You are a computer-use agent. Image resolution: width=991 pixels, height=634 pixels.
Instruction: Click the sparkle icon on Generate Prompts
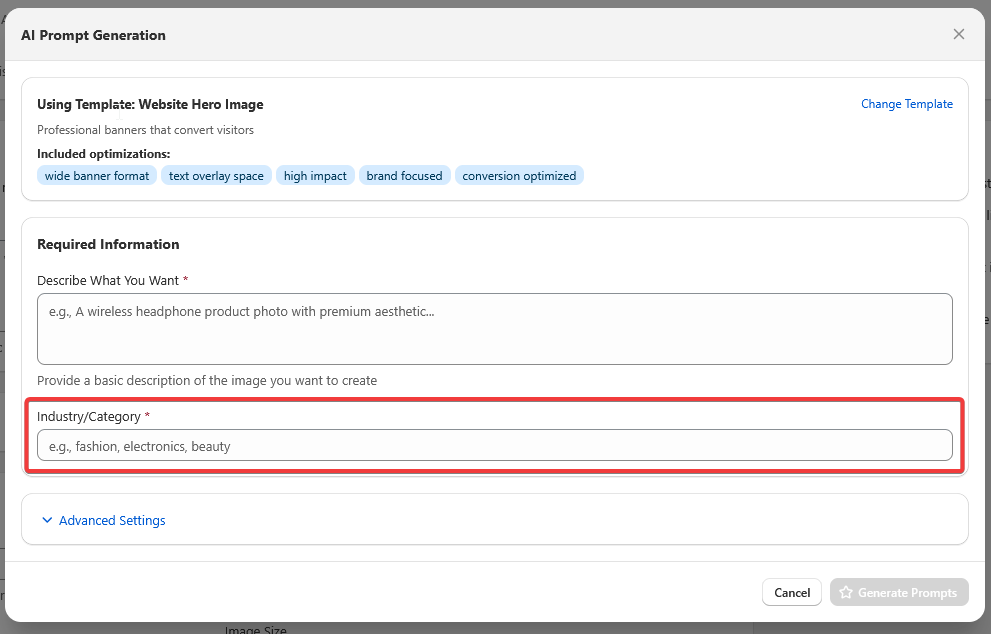click(846, 593)
